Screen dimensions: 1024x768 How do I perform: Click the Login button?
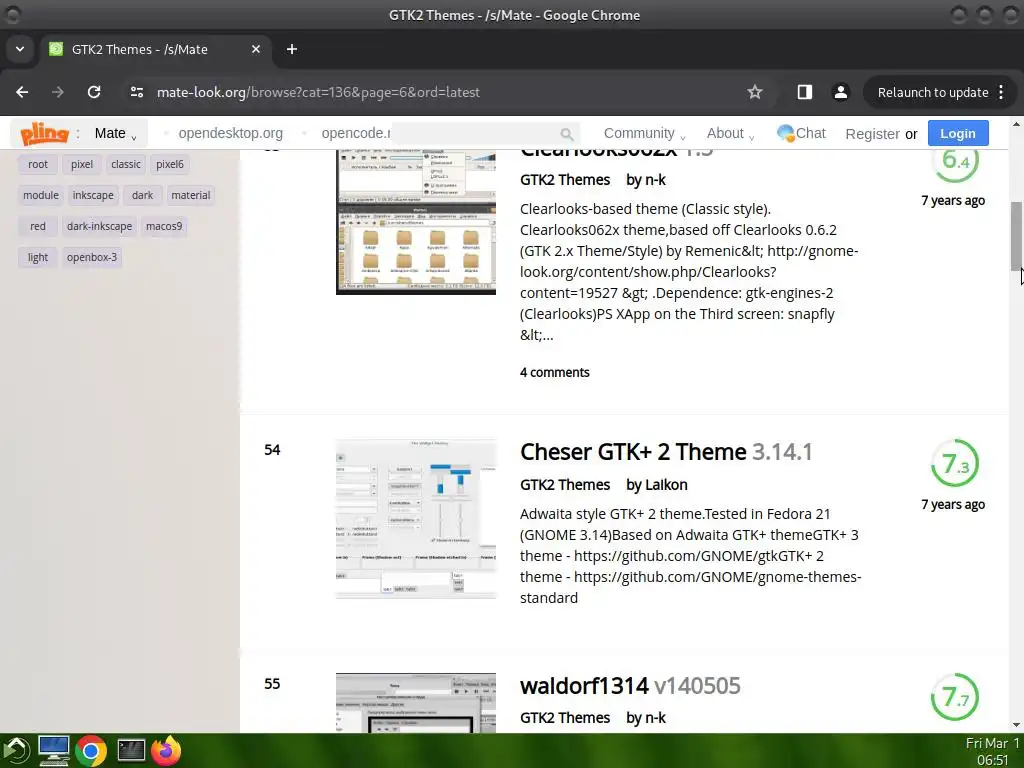tap(958, 133)
